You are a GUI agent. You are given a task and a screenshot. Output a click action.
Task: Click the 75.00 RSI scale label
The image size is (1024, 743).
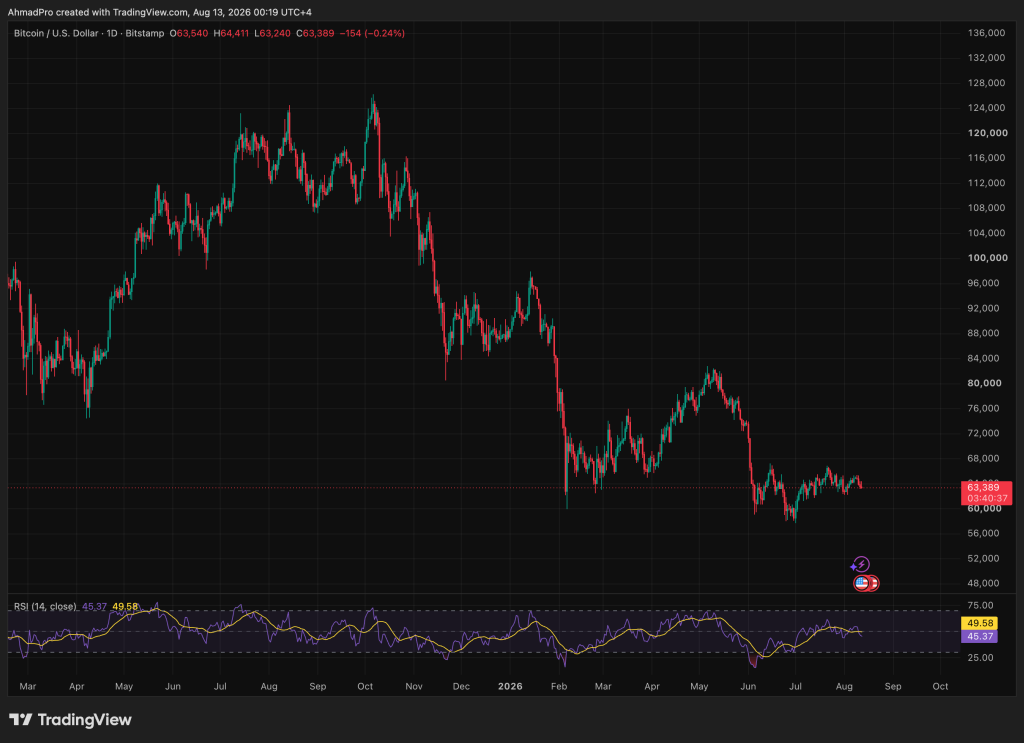point(980,605)
